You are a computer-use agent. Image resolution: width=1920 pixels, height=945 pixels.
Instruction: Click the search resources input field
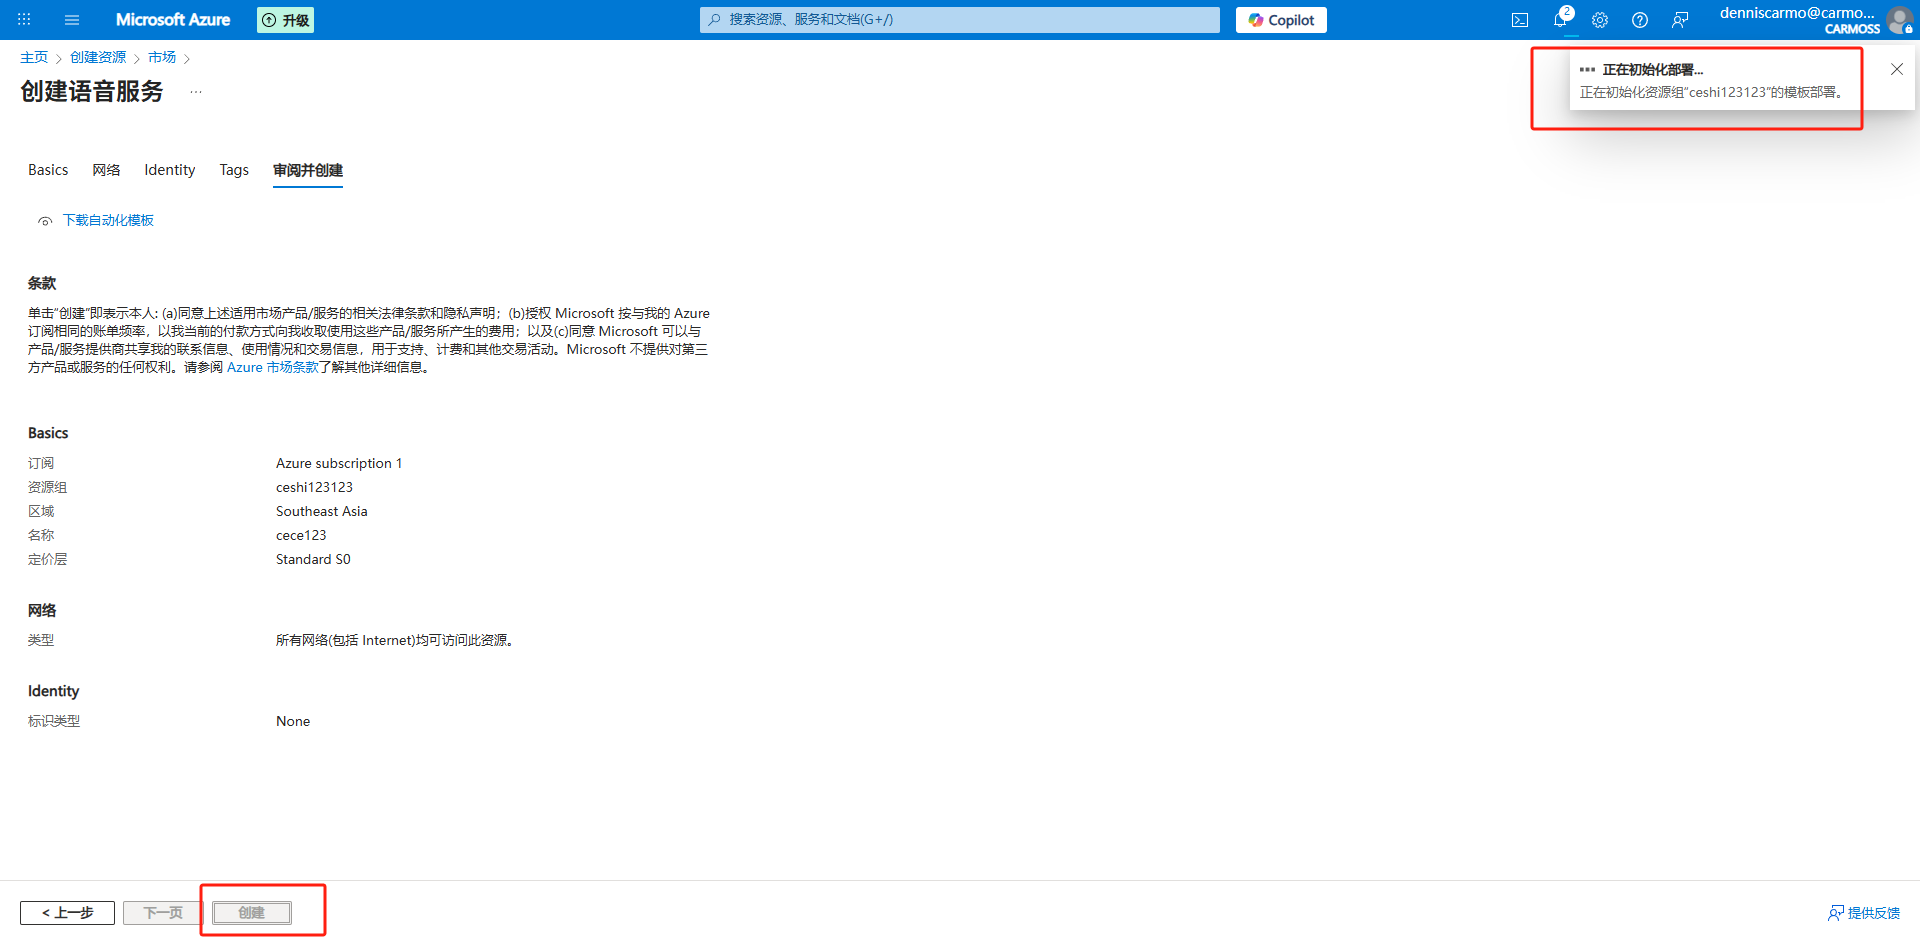pyautogui.click(x=960, y=20)
